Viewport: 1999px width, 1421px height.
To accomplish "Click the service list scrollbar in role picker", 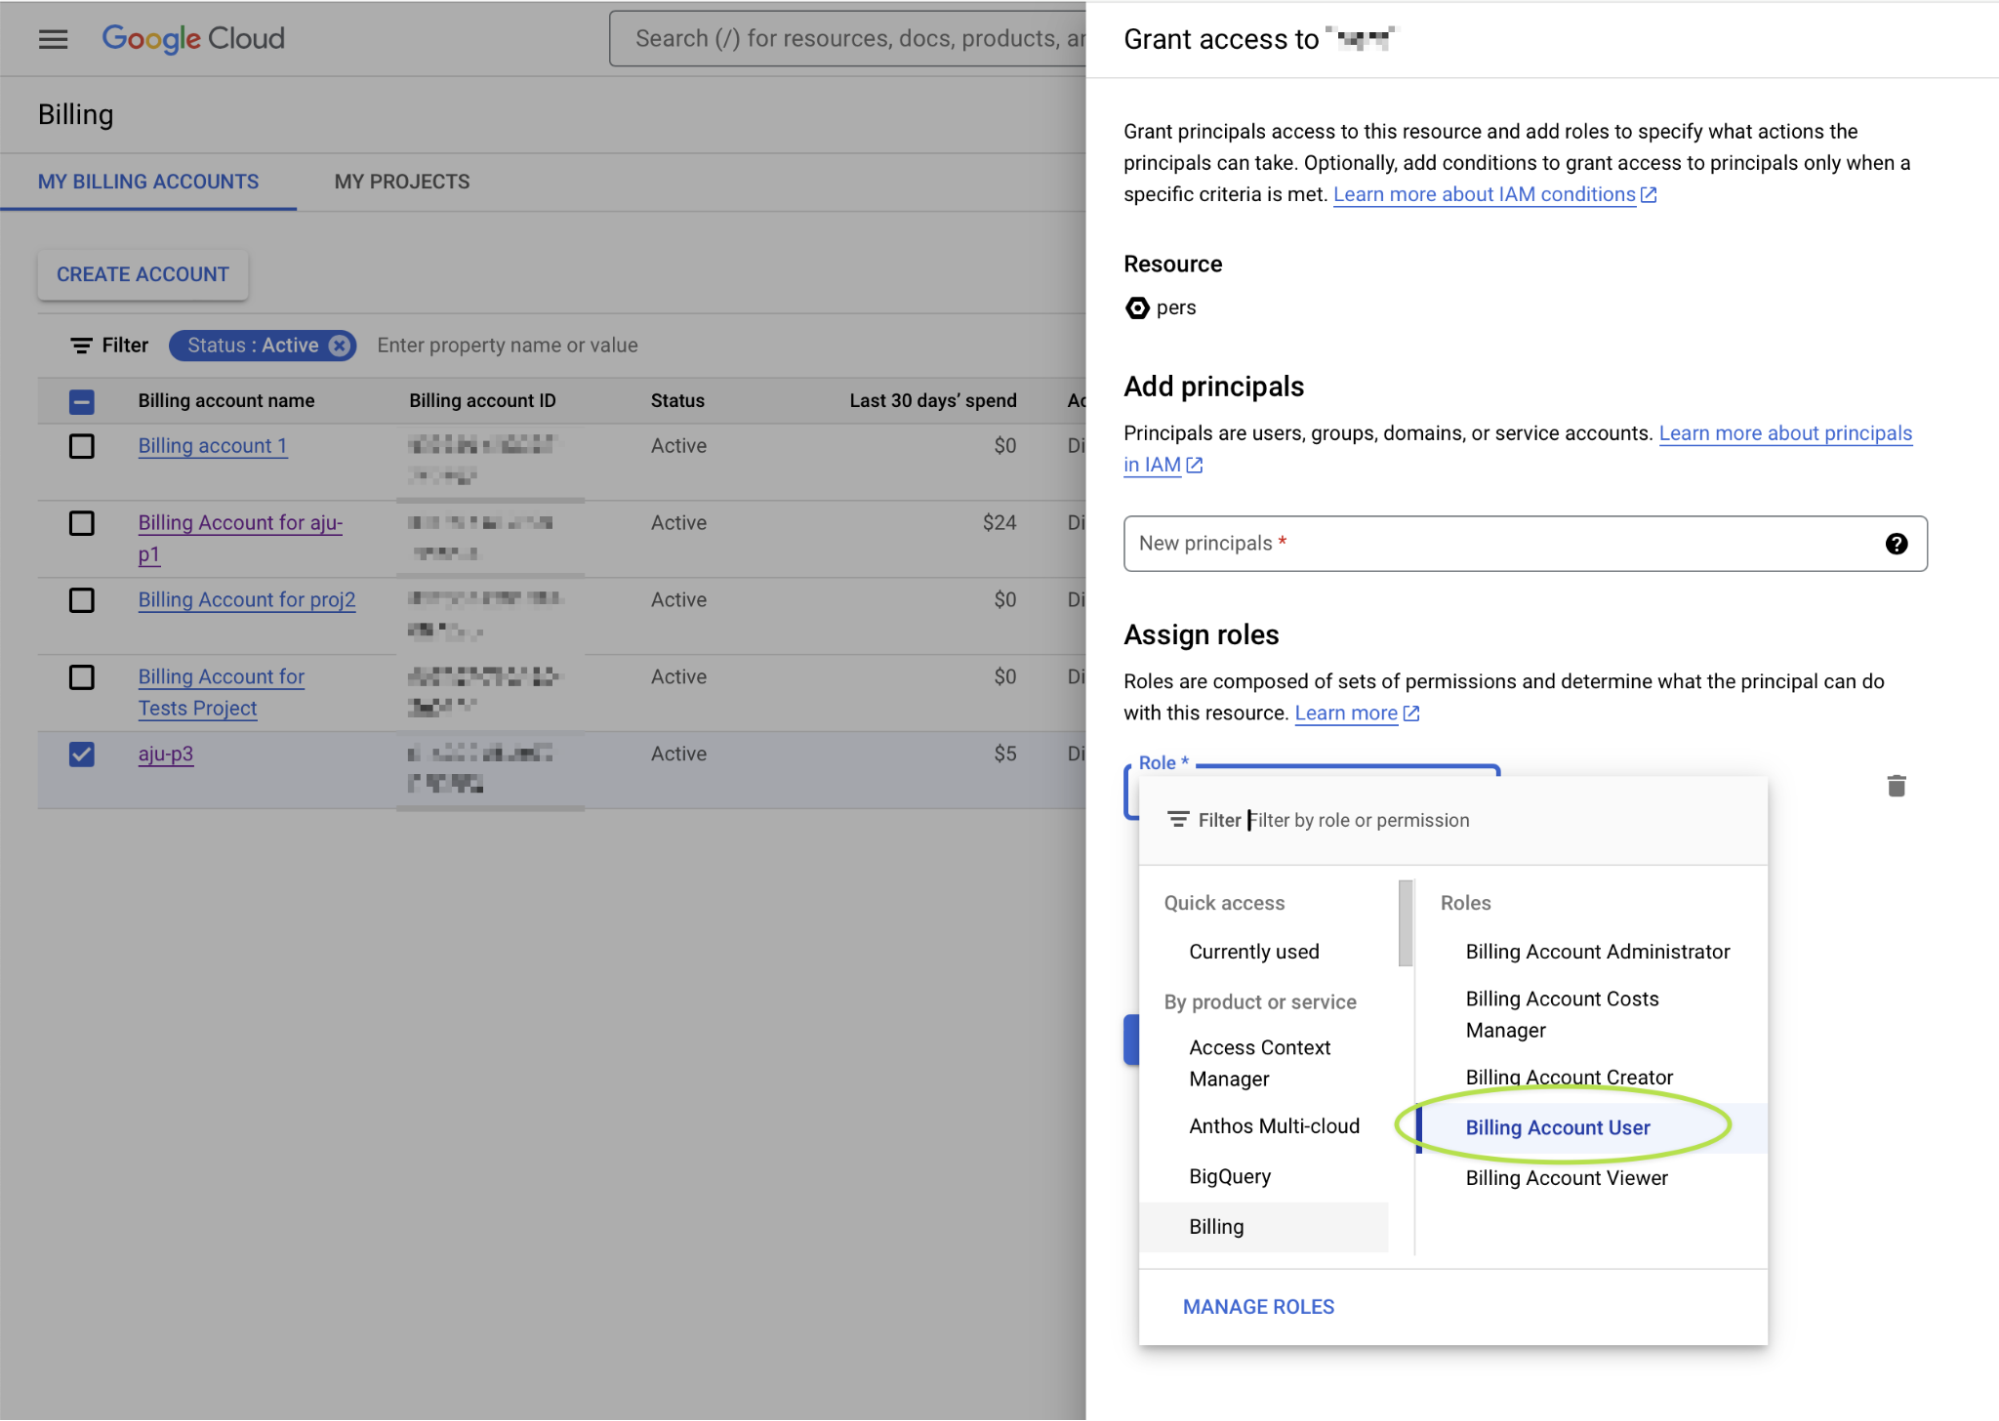I will [x=1405, y=923].
